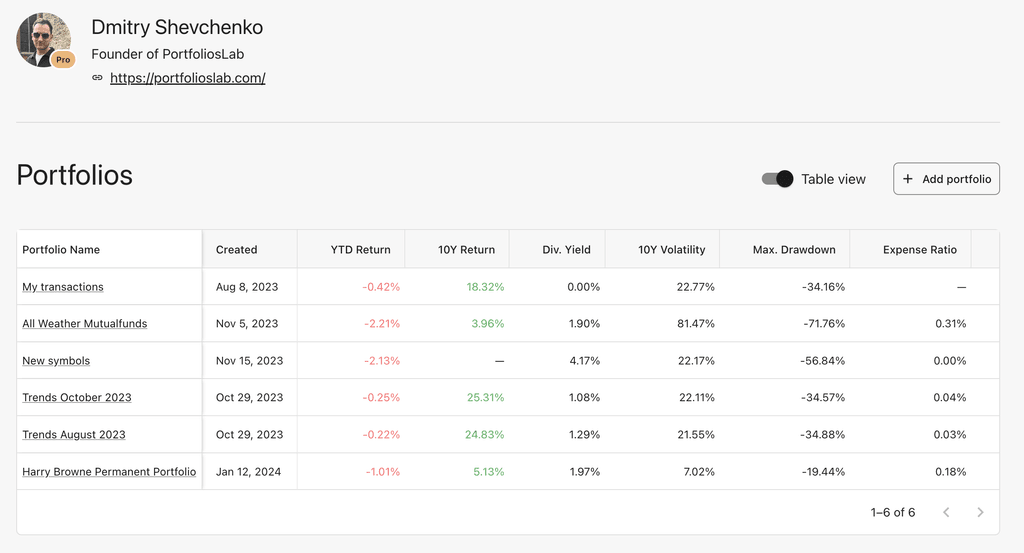Toggle the Table view switch
Screen dimensions: 1024x553
pyautogui.click(x=777, y=179)
